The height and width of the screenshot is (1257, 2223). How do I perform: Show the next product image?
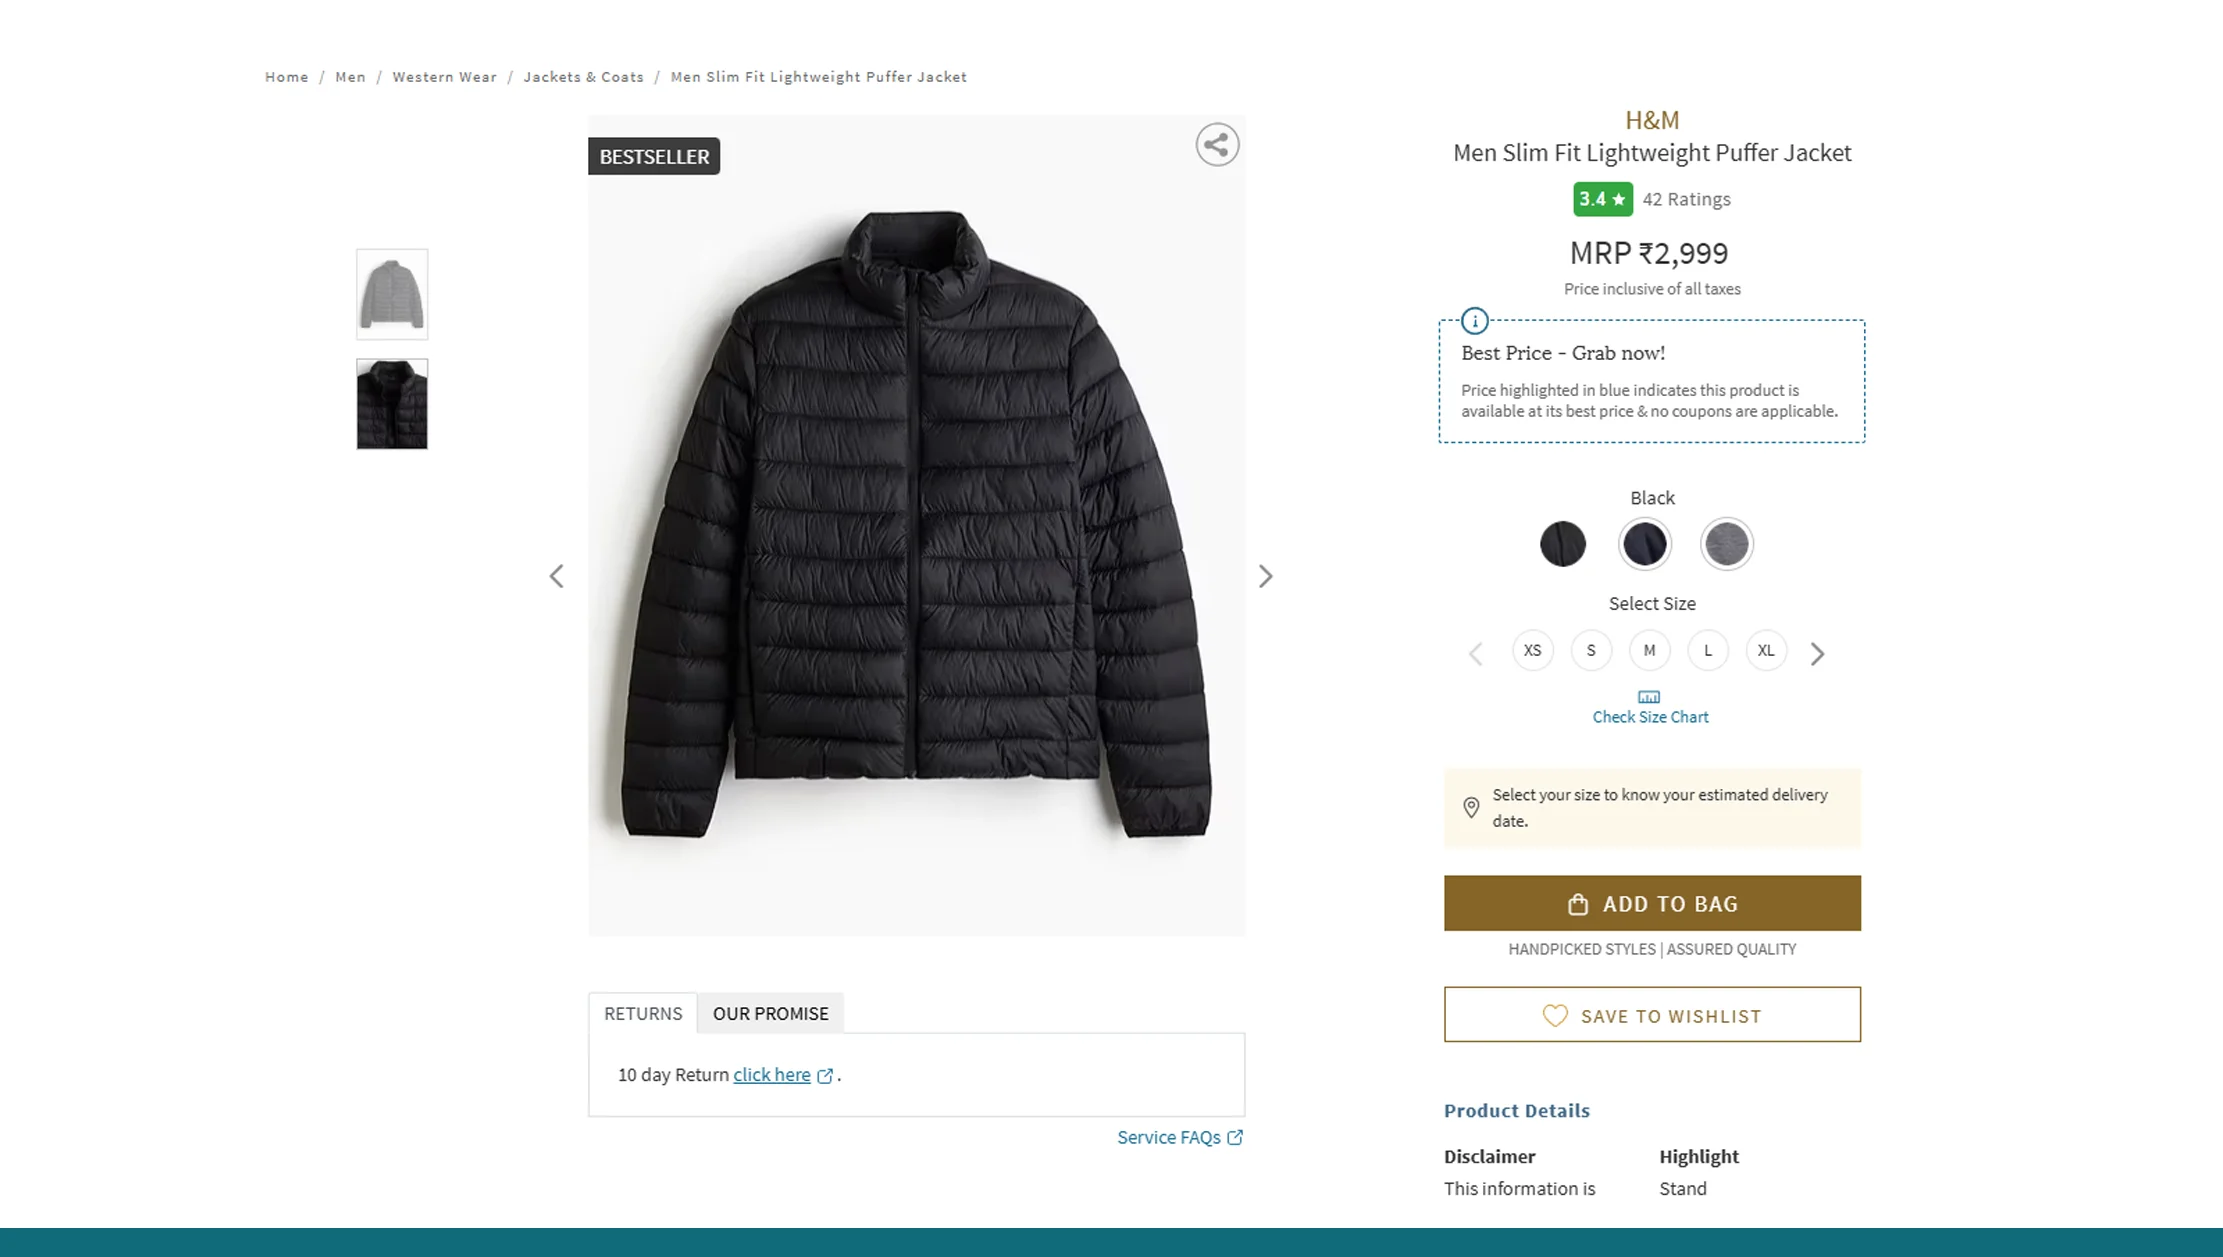click(x=1265, y=576)
